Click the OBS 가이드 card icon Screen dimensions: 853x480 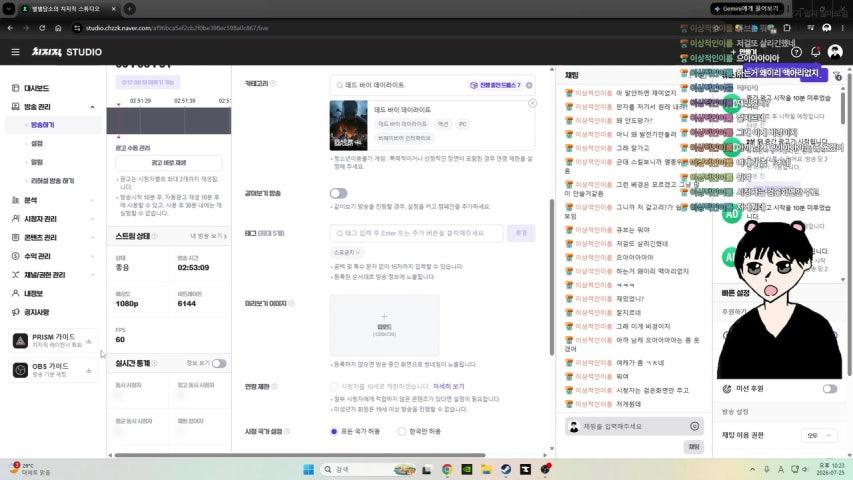click(20, 370)
